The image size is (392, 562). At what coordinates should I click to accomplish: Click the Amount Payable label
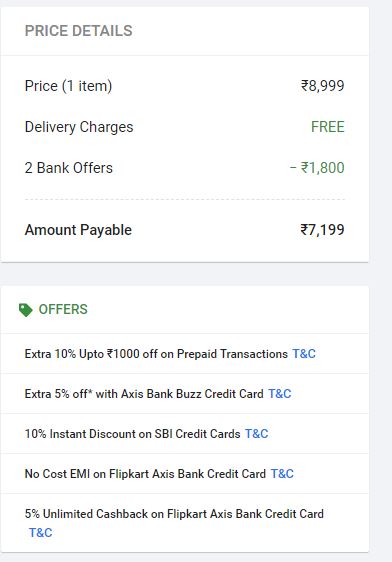point(78,230)
